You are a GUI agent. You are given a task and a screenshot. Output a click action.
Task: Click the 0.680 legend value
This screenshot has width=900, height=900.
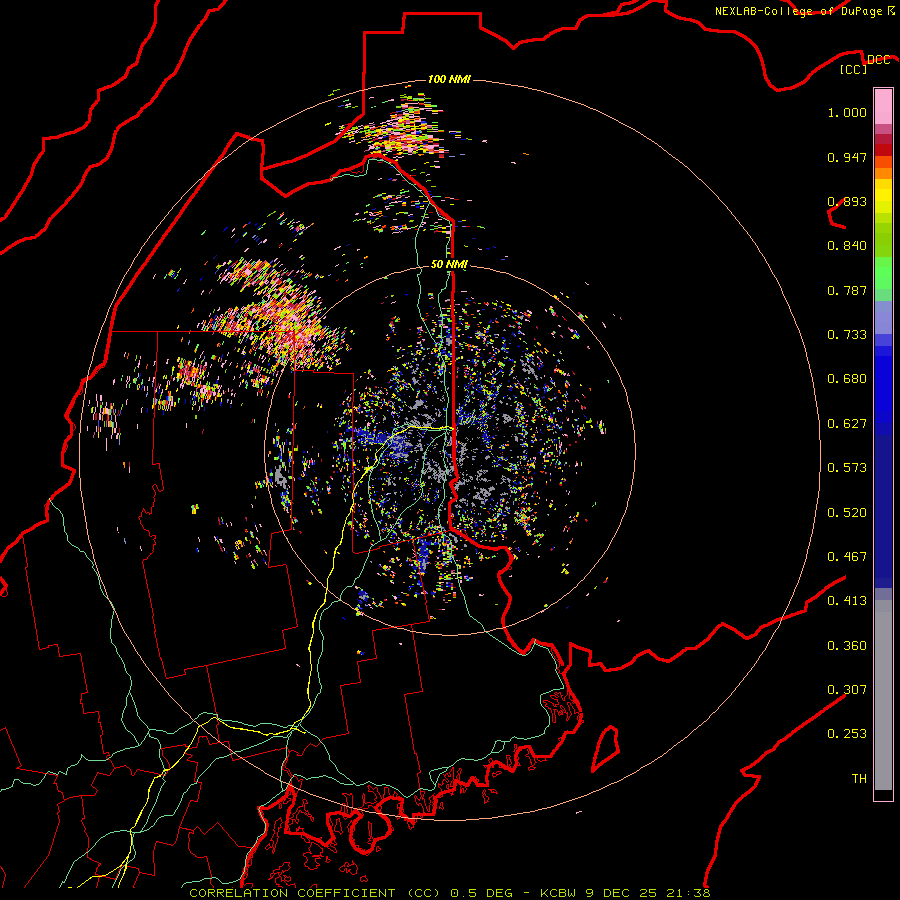point(847,379)
